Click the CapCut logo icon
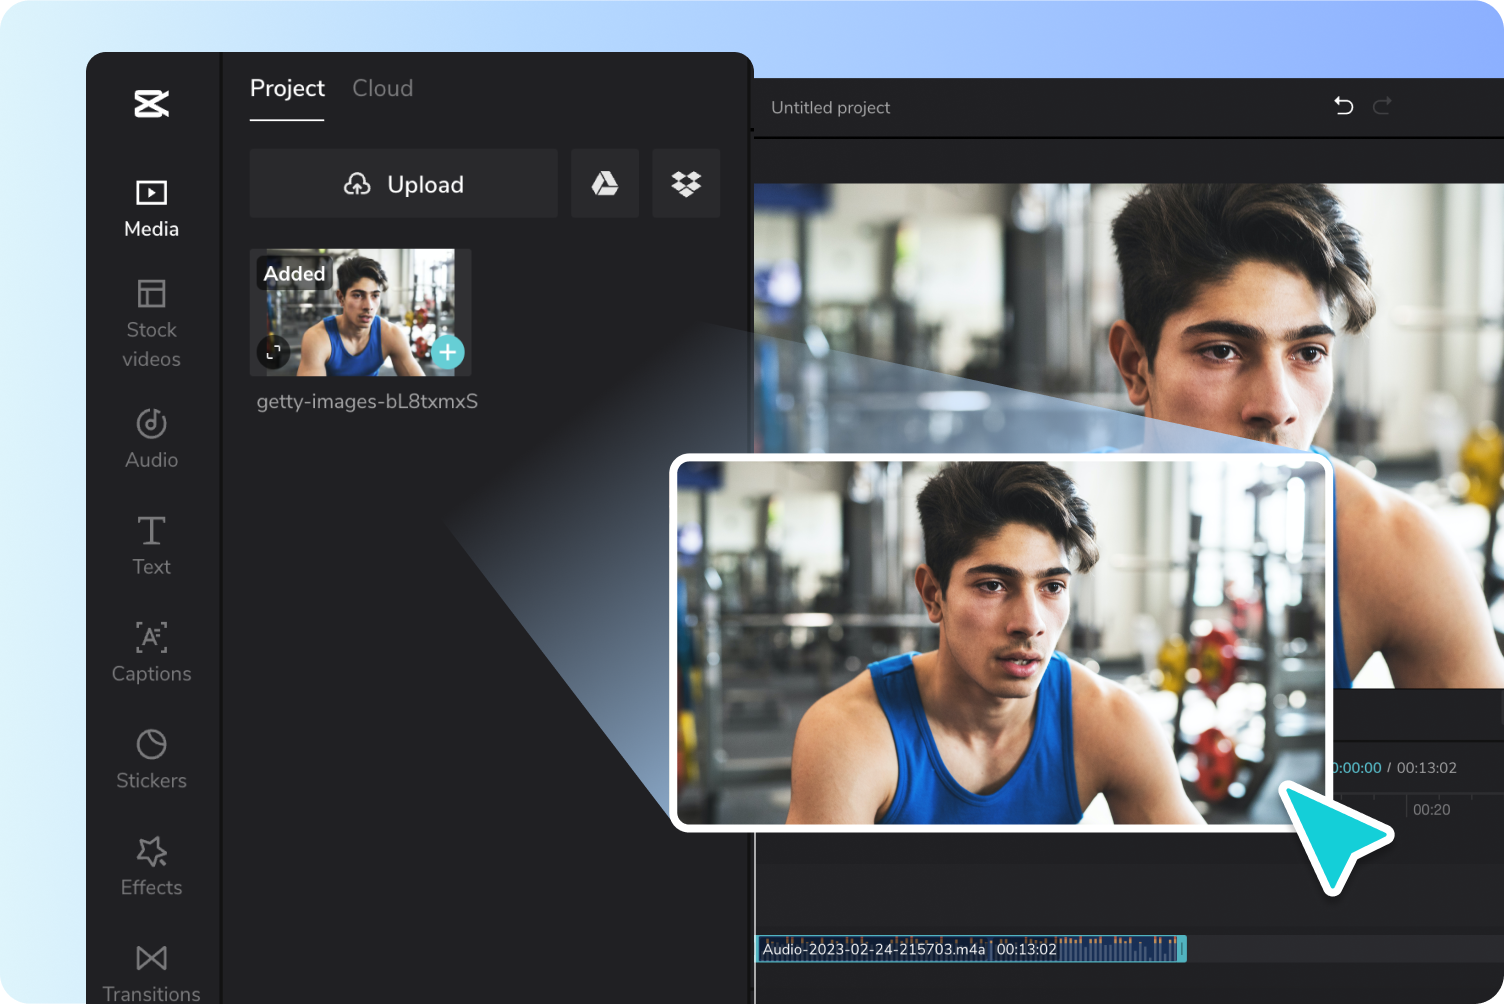Image resolution: width=1504 pixels, height=1004 pixels. pyautogui.click(x=152, y=103)
